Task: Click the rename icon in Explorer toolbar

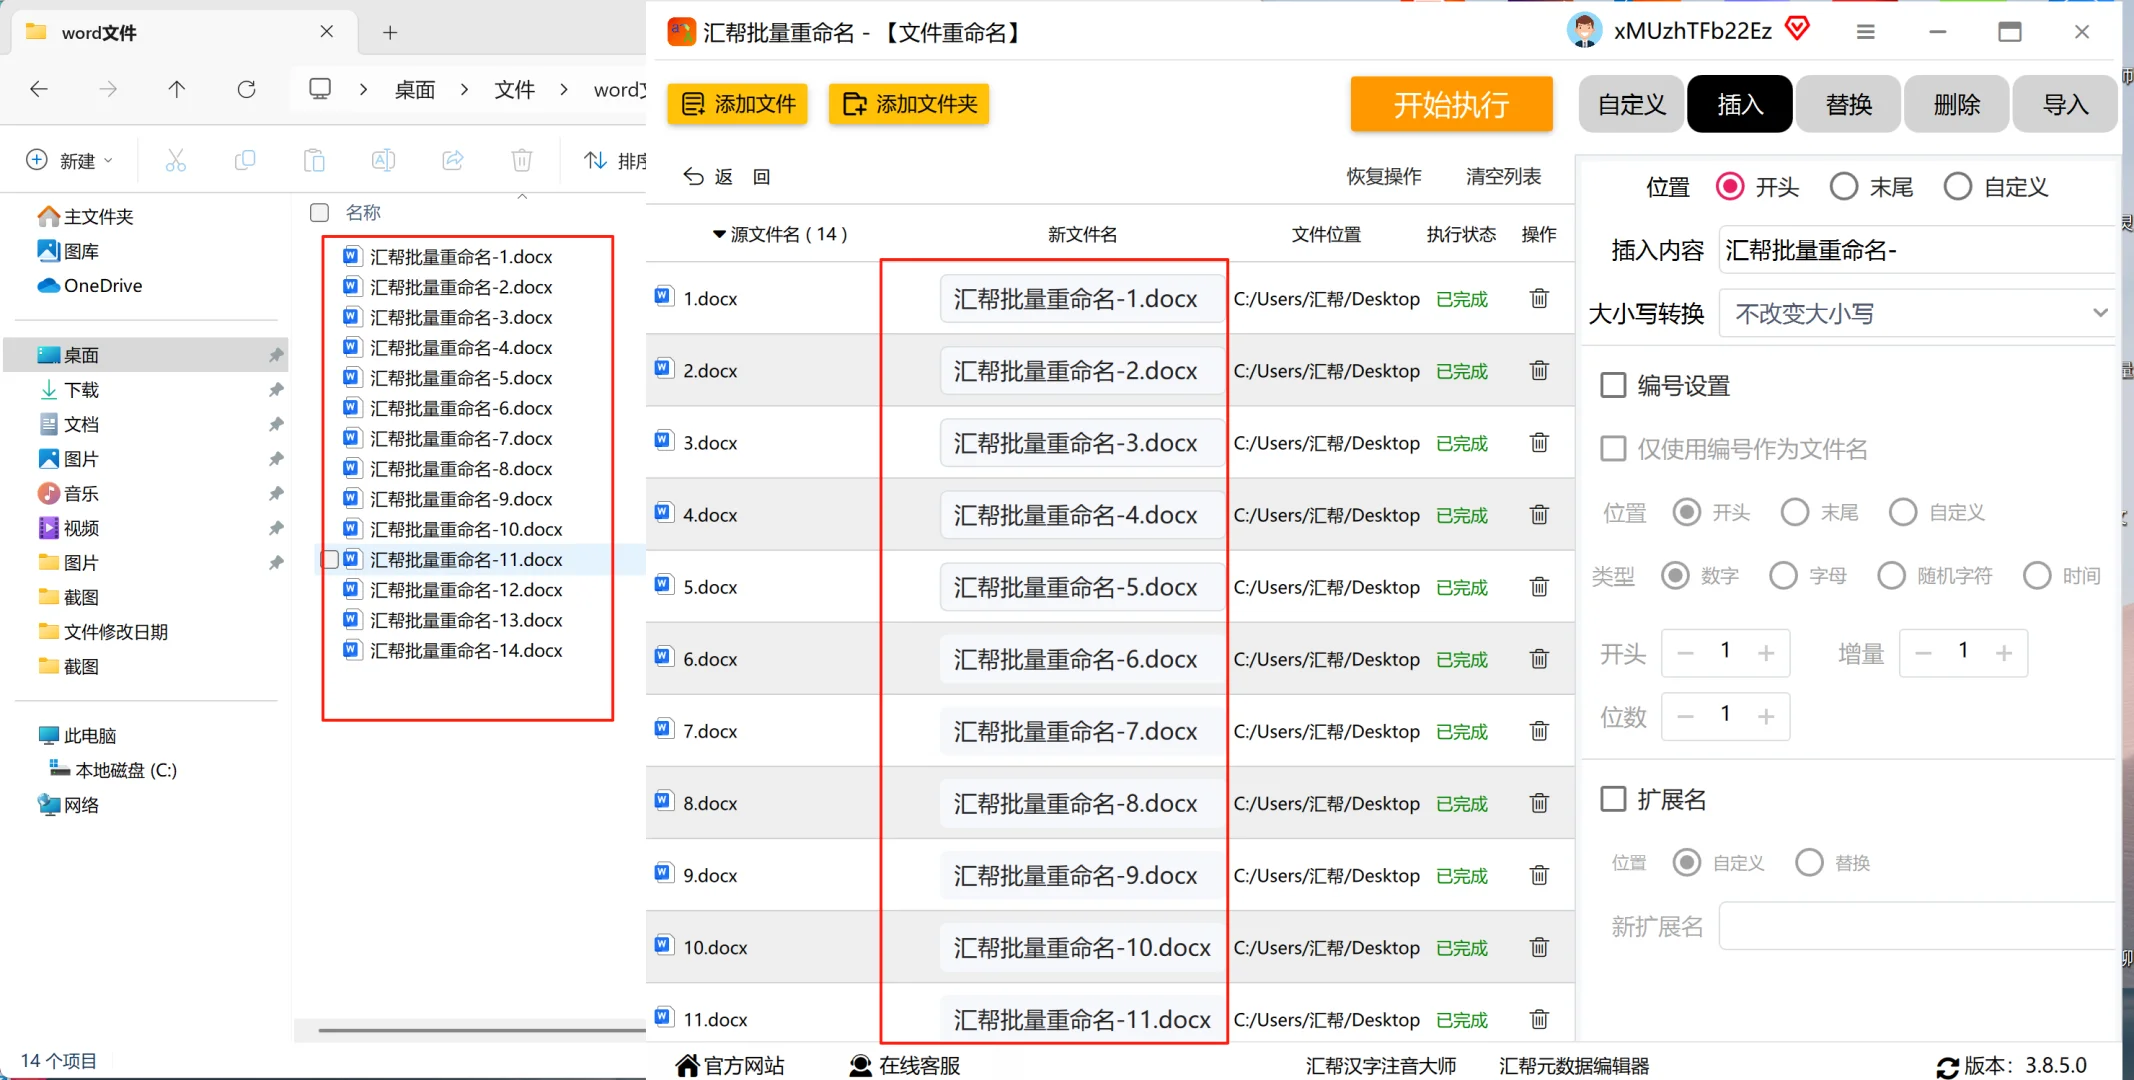Action: point(383,159)
